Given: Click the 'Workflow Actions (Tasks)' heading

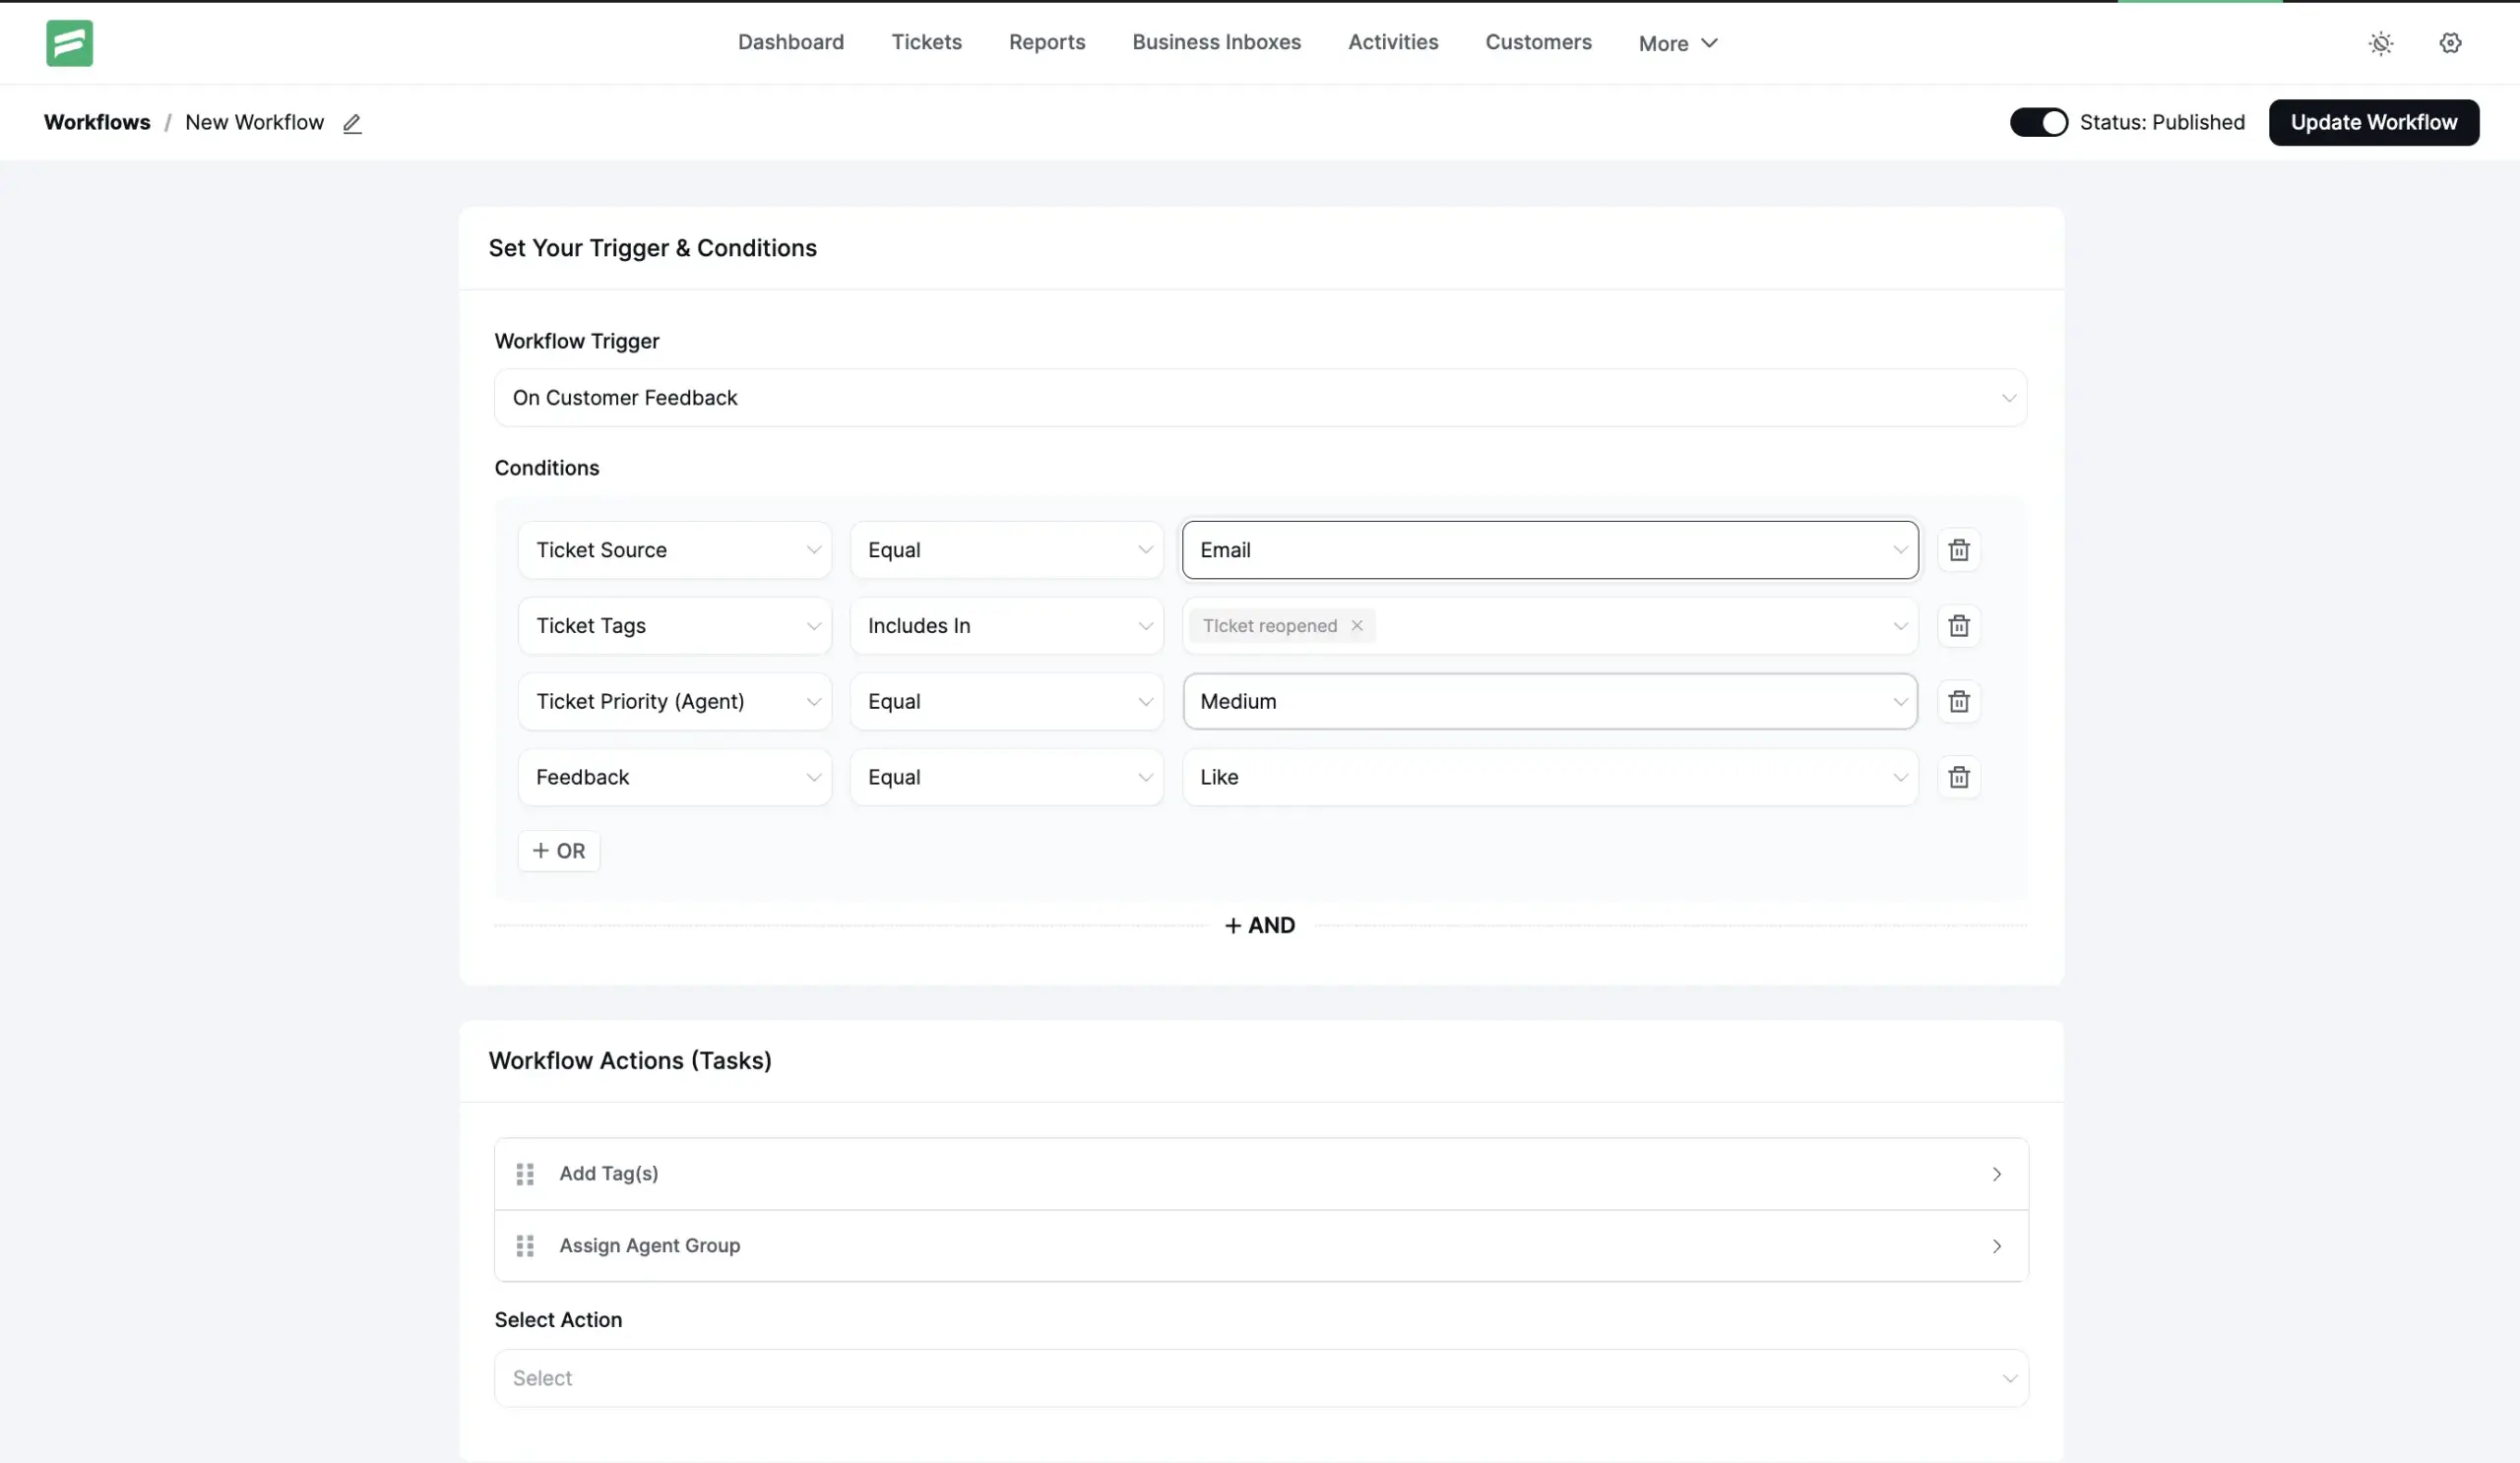Looking at the screenshot, I should tap(630, 1061).
